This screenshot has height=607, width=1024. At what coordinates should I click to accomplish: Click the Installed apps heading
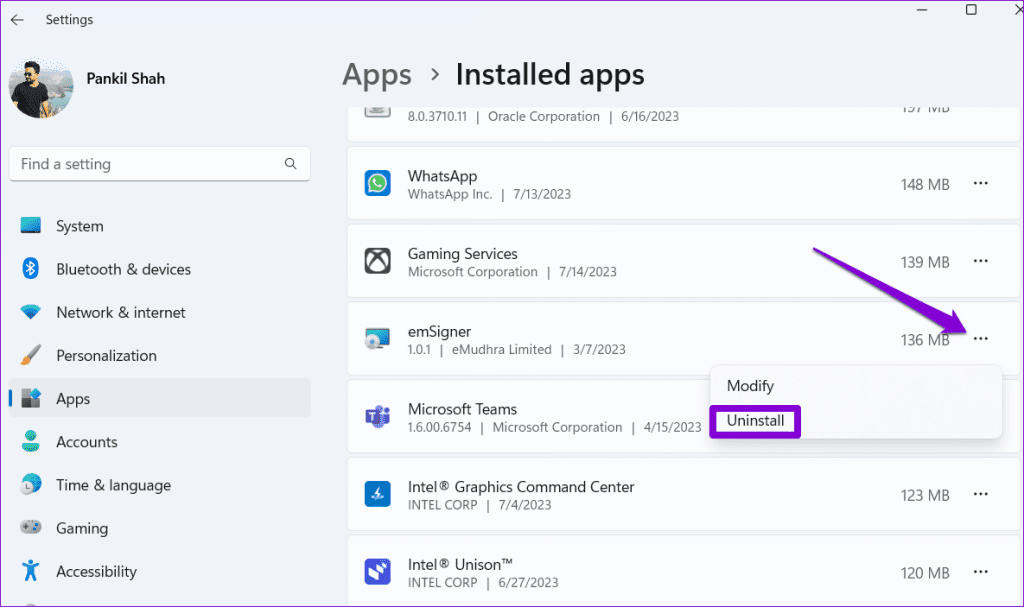tap(550, 74)
